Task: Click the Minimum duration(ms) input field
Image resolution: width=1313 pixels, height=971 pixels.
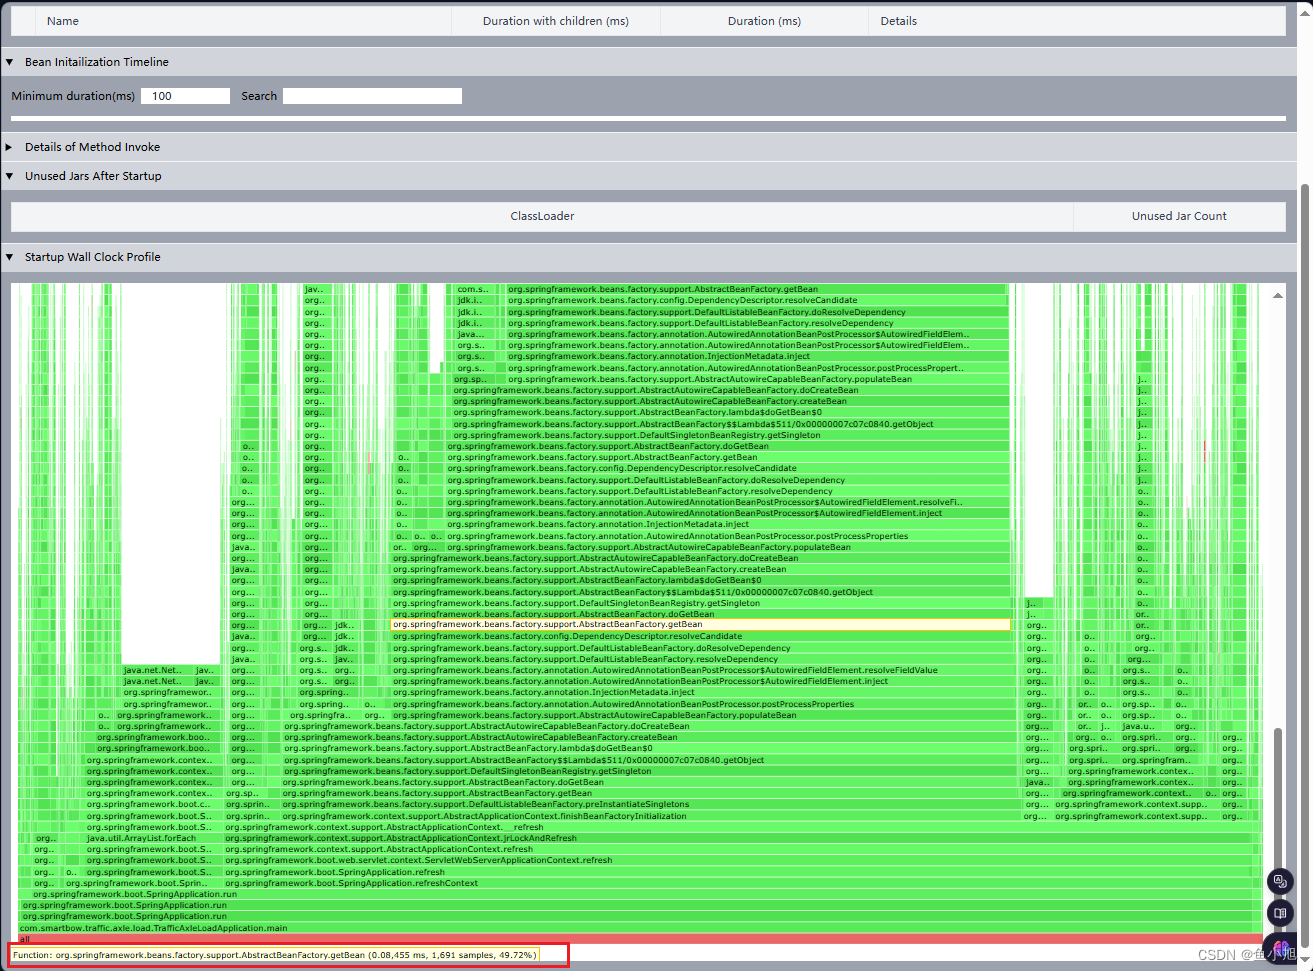Action: (x=185, y=96)
